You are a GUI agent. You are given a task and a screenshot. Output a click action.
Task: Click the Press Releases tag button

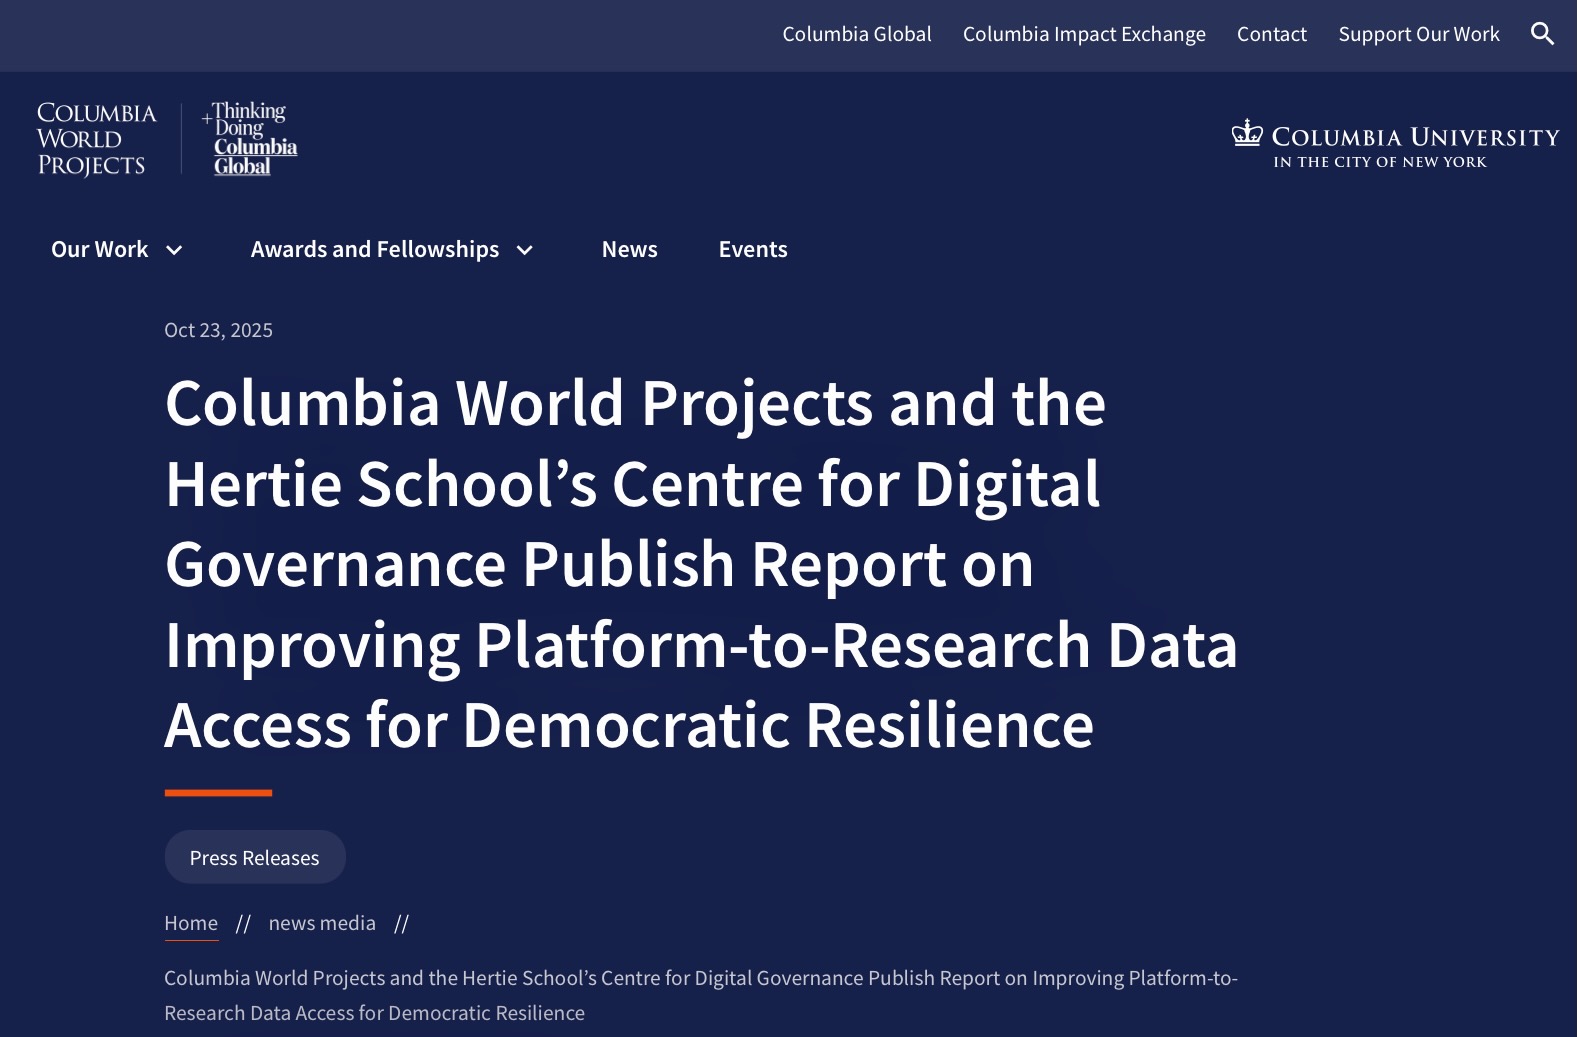[x=254, y=858]
